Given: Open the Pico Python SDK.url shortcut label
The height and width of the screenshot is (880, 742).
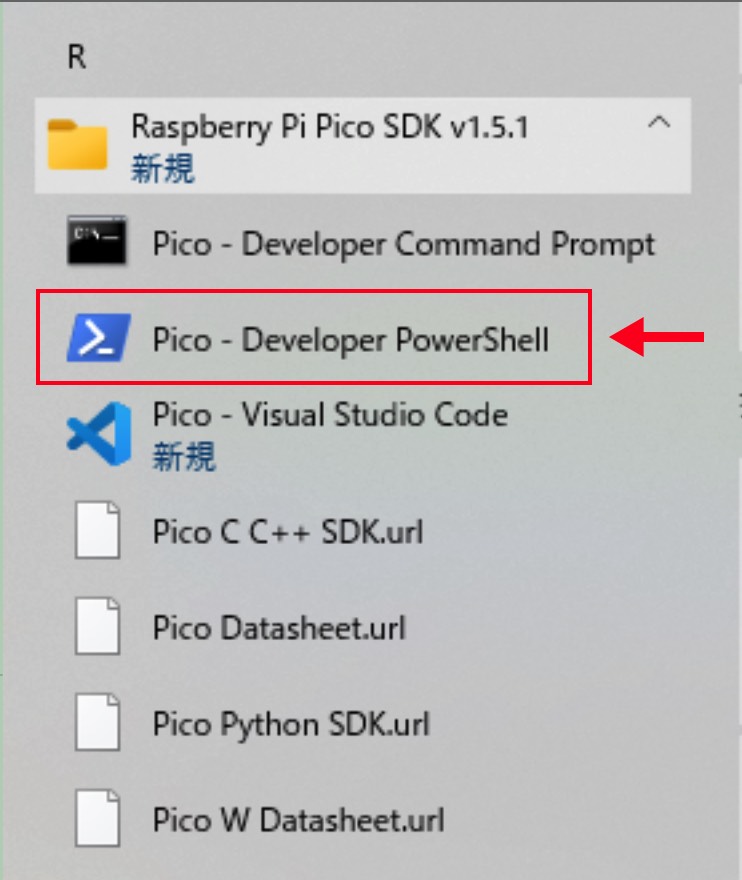Looking at the screenshot, I should tap(291, 724).
